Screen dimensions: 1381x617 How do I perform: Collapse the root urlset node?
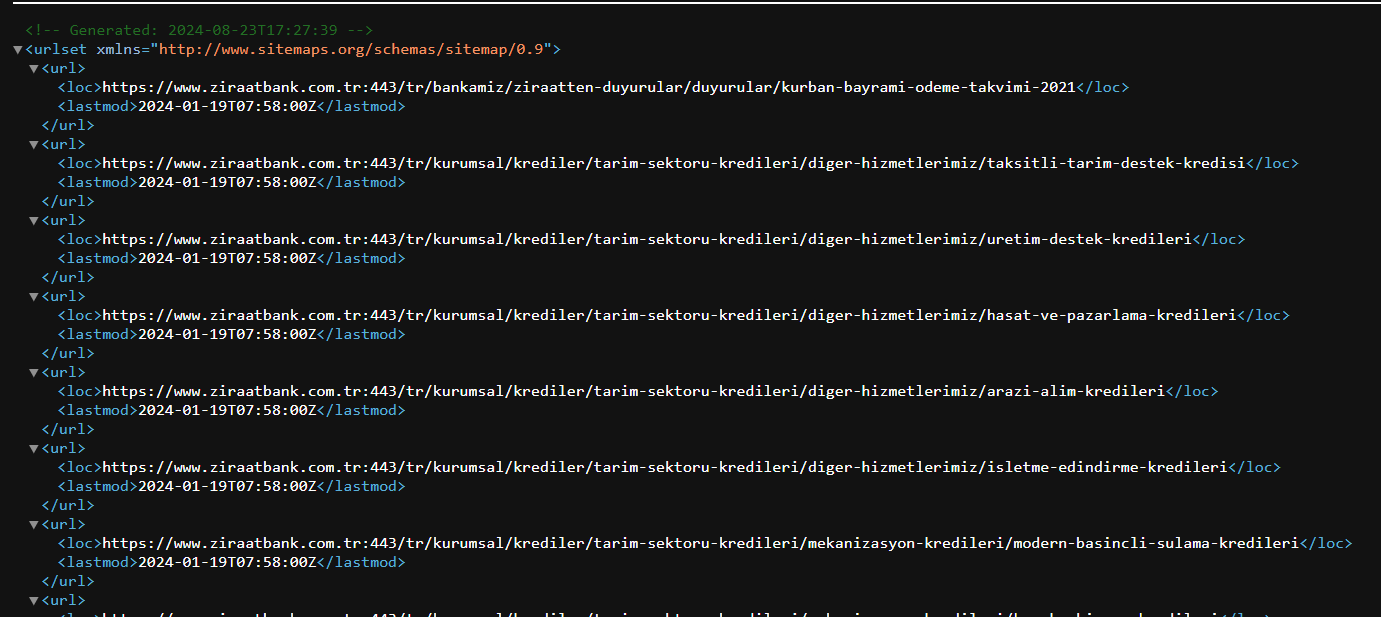click(x=18, y=49)
